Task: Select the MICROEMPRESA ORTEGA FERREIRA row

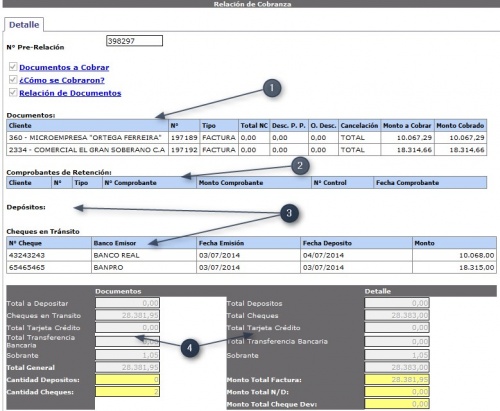Action: click(246, 138)
